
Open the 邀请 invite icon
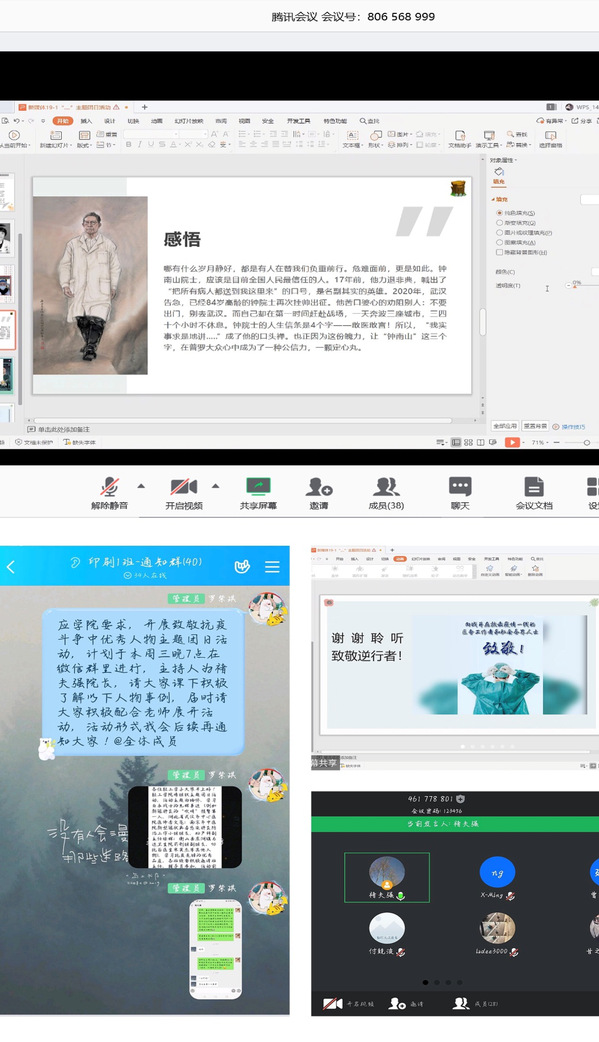(x=319, y=493)
